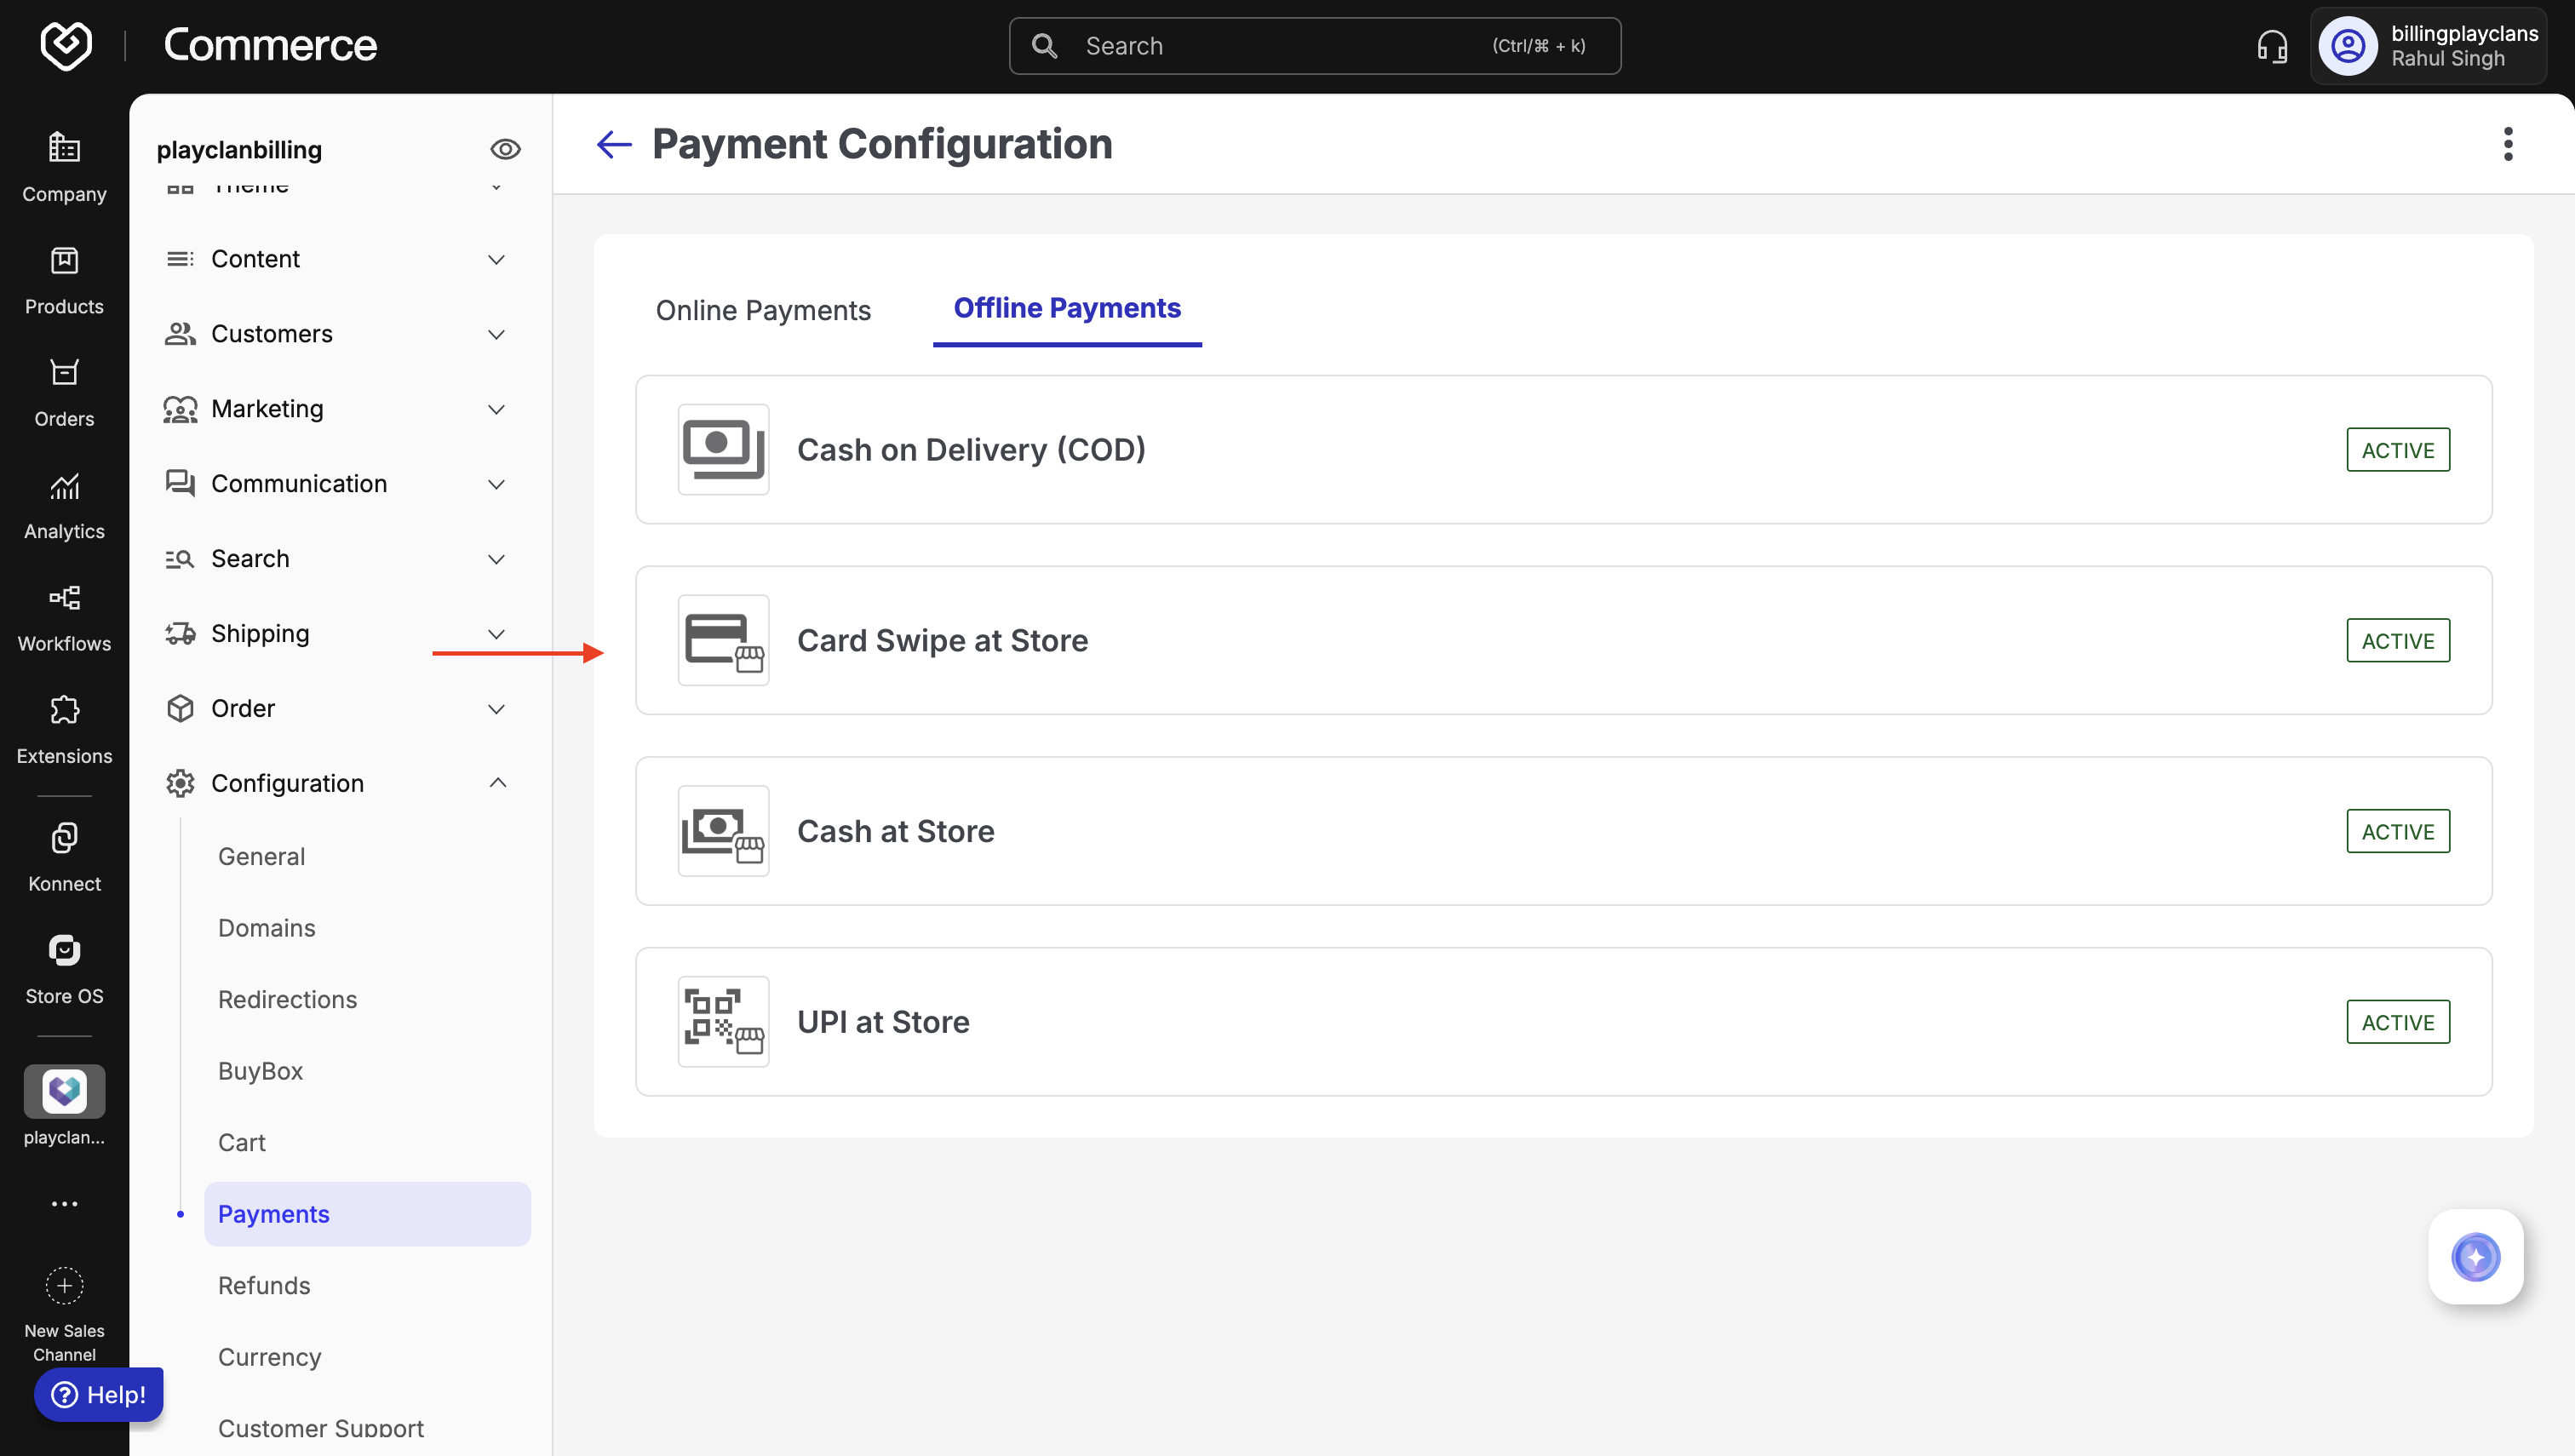Select Refunds in the Configuration submenu
Screen dimensions: 2575x1456
(x=264, y=1285)
